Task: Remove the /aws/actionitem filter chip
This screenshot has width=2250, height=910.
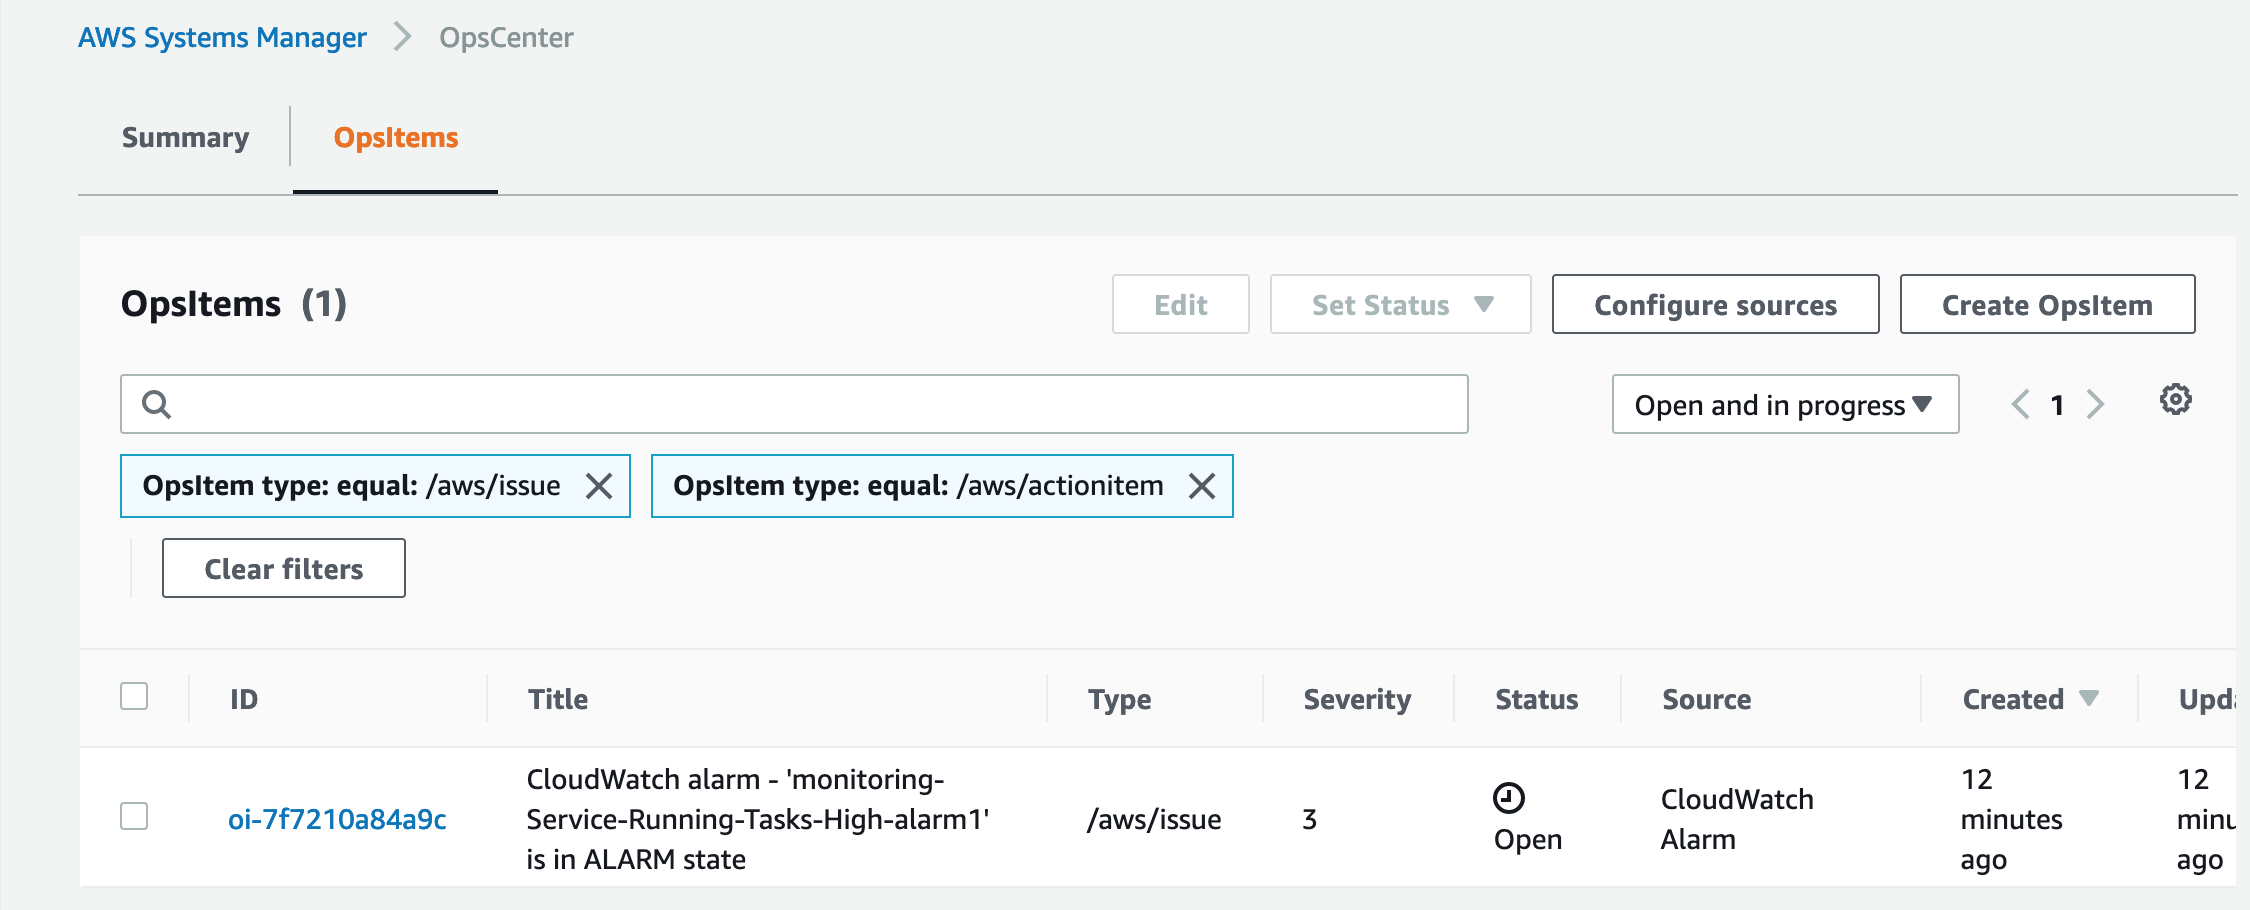Action: pyautogui.click(x=1201, y=486)
